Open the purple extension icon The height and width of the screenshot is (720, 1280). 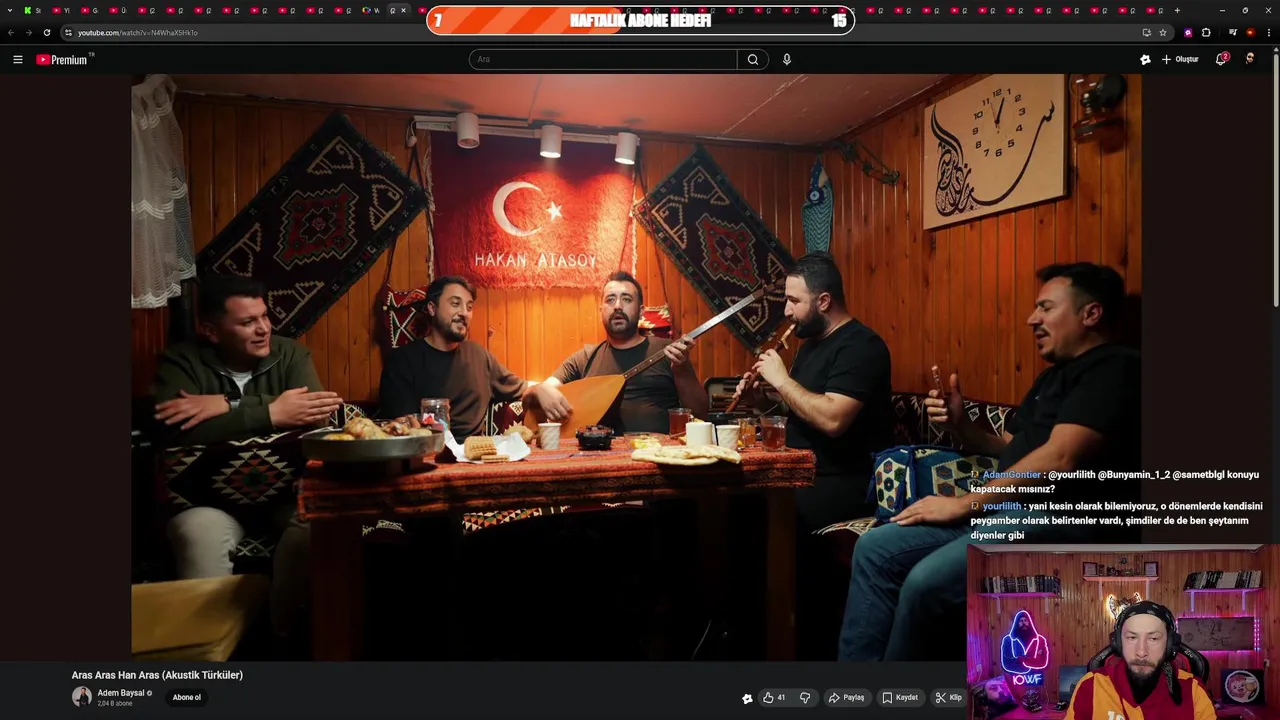[1188, 32]
